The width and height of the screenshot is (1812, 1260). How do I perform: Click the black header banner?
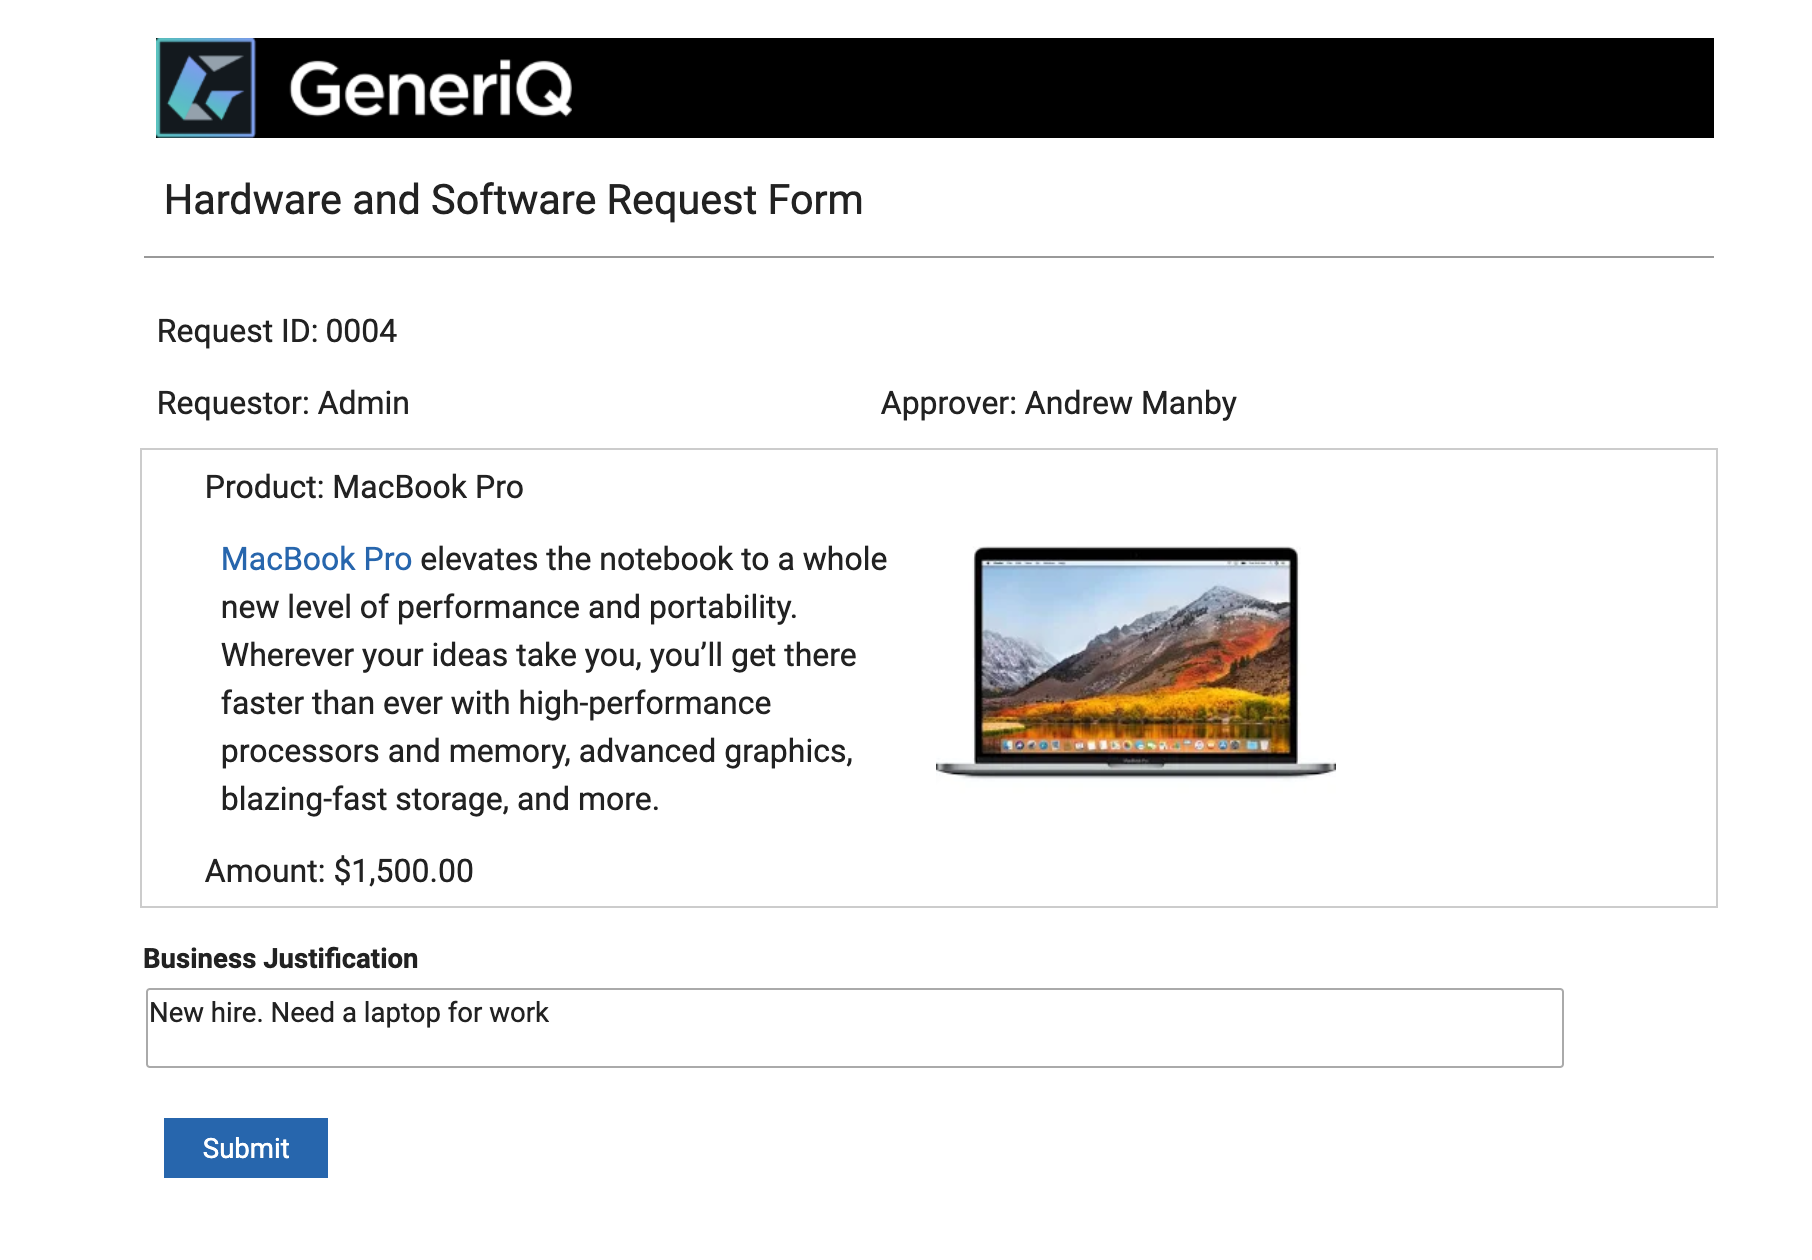point(935,88)
